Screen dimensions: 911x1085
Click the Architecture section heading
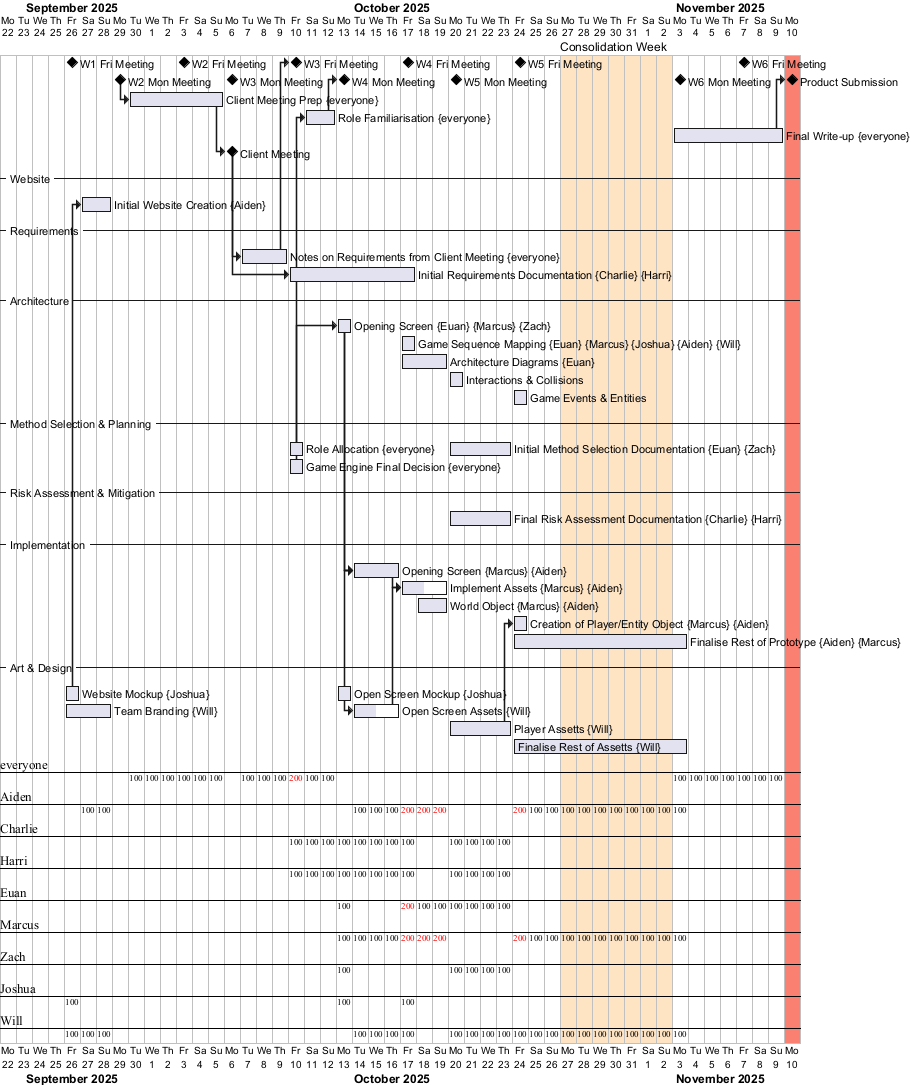coord(39,301)
